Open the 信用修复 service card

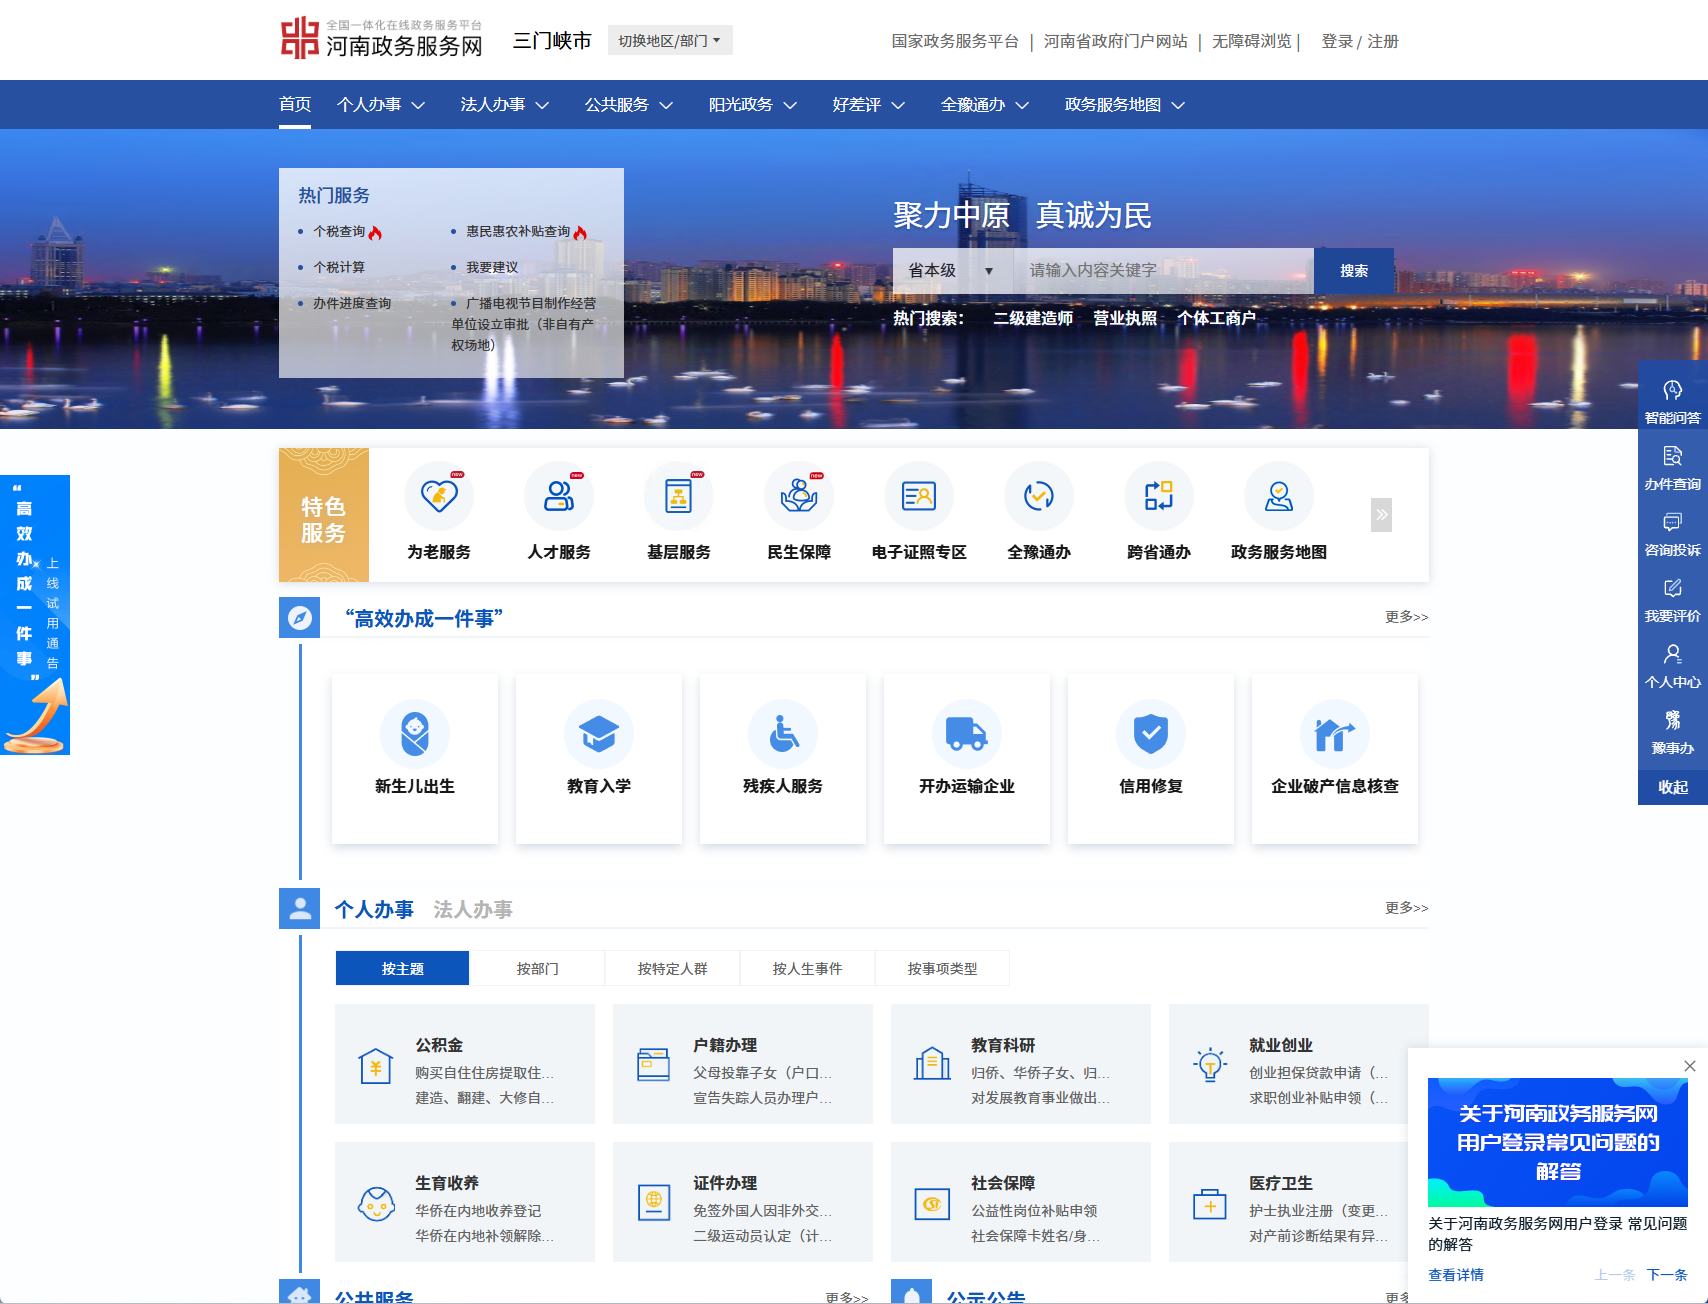tap(1151, 759)
